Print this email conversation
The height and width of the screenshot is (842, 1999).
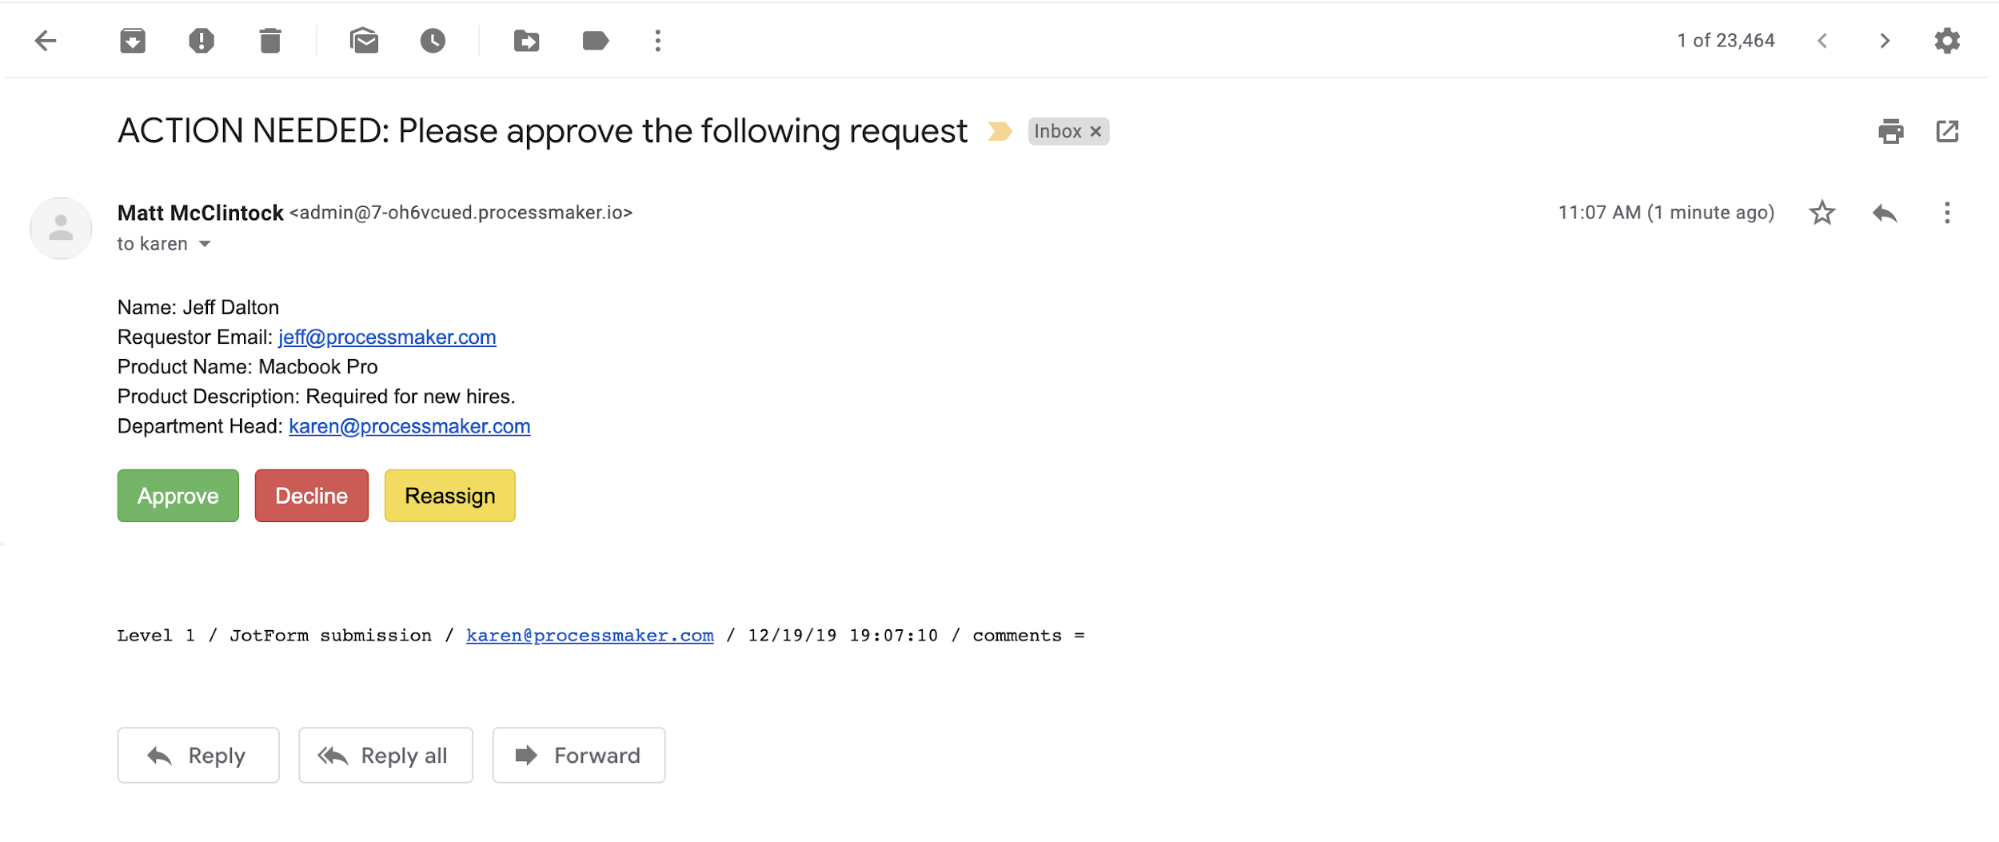[x=1890, y=132]
